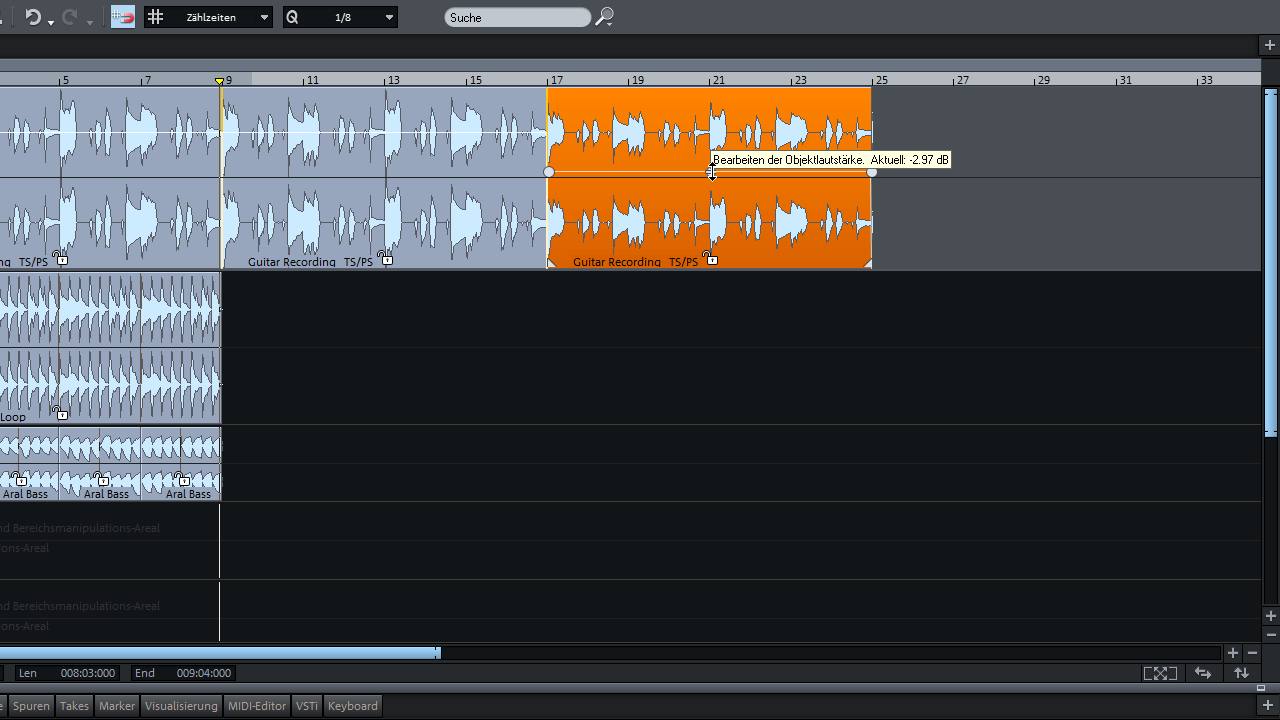This screenshot has width=1280, height=720.
Task: Toggle the snap magnet button
Action: 123,17
